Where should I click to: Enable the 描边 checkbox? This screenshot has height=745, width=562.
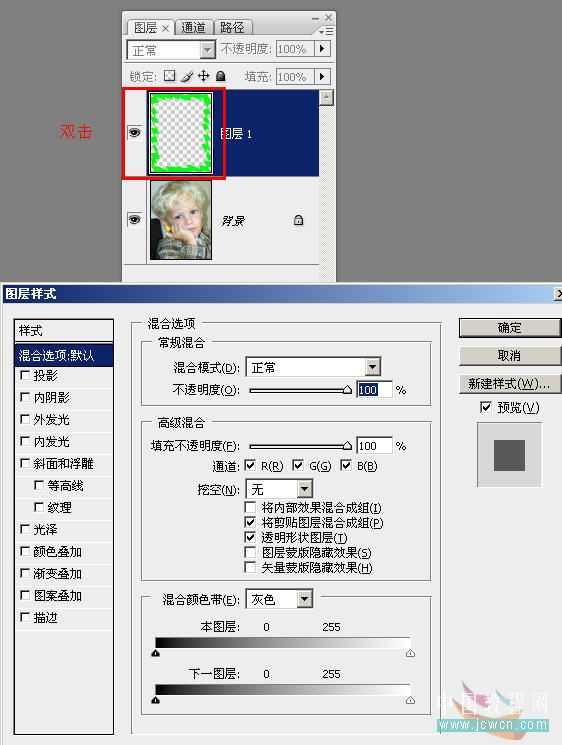click(x=25, y=617)
